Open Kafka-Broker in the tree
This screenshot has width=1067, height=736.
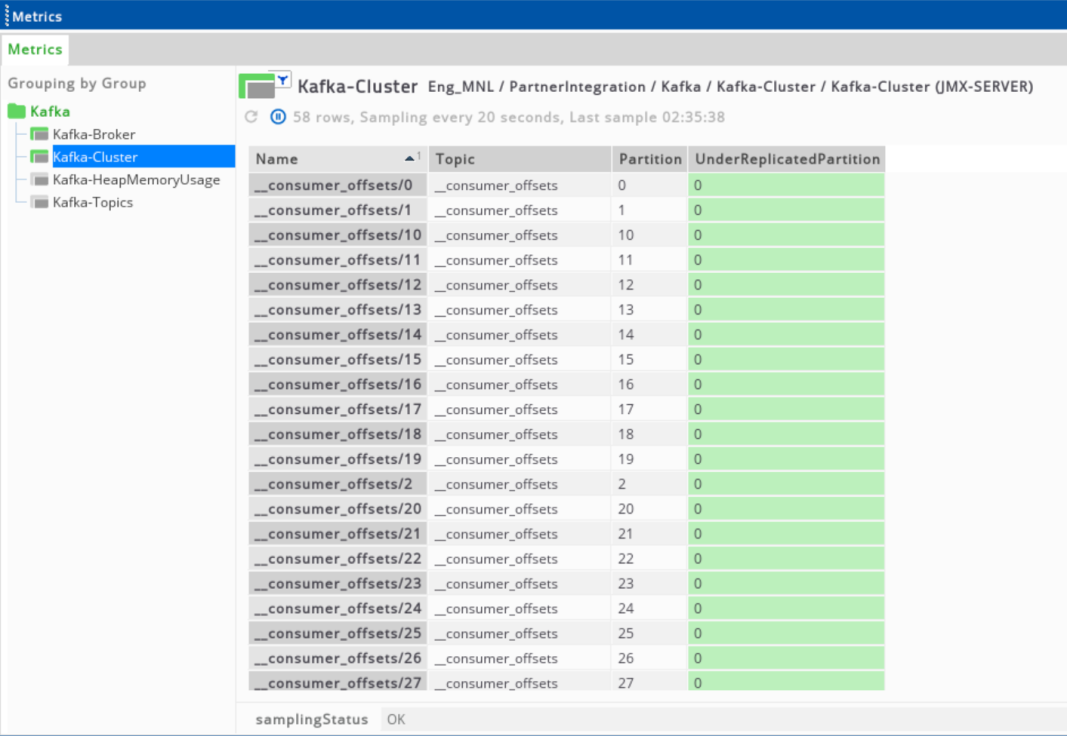pos(94,134)
